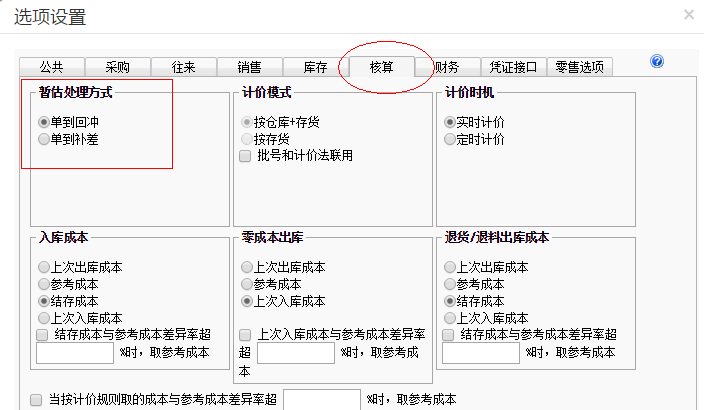This screenshot has height=410, width=704.
Task: Switch to the 公共 tab
Action: coord(51,67)
